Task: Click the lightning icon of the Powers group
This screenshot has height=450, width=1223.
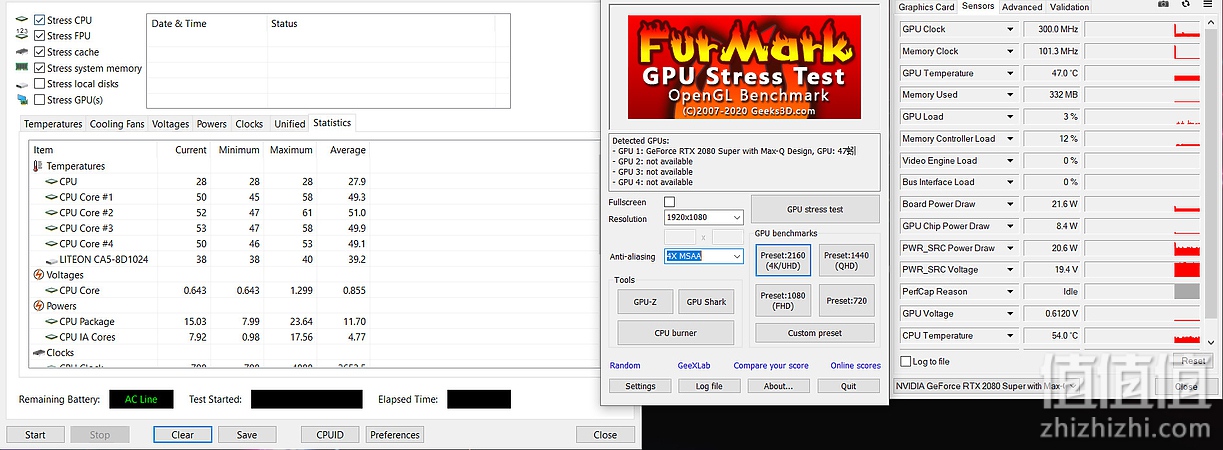Action: [39, 306]
